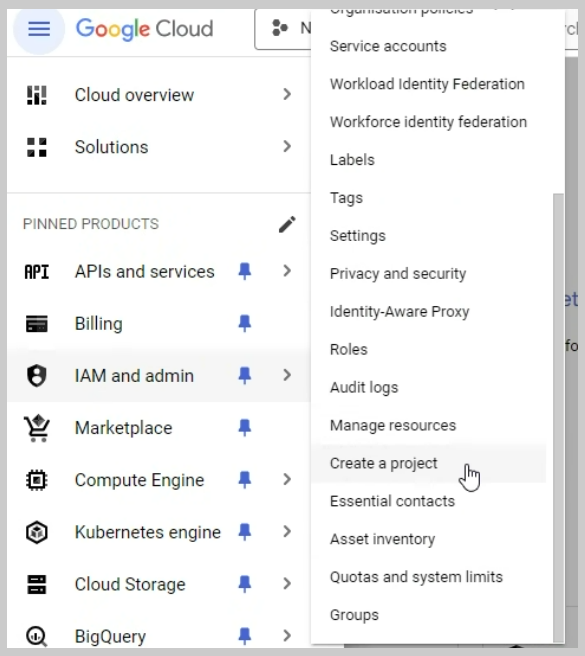The width and height of the screenshot is (585, 656).
Task: Click the submenu vertical scrollbar
Action: 558,417
